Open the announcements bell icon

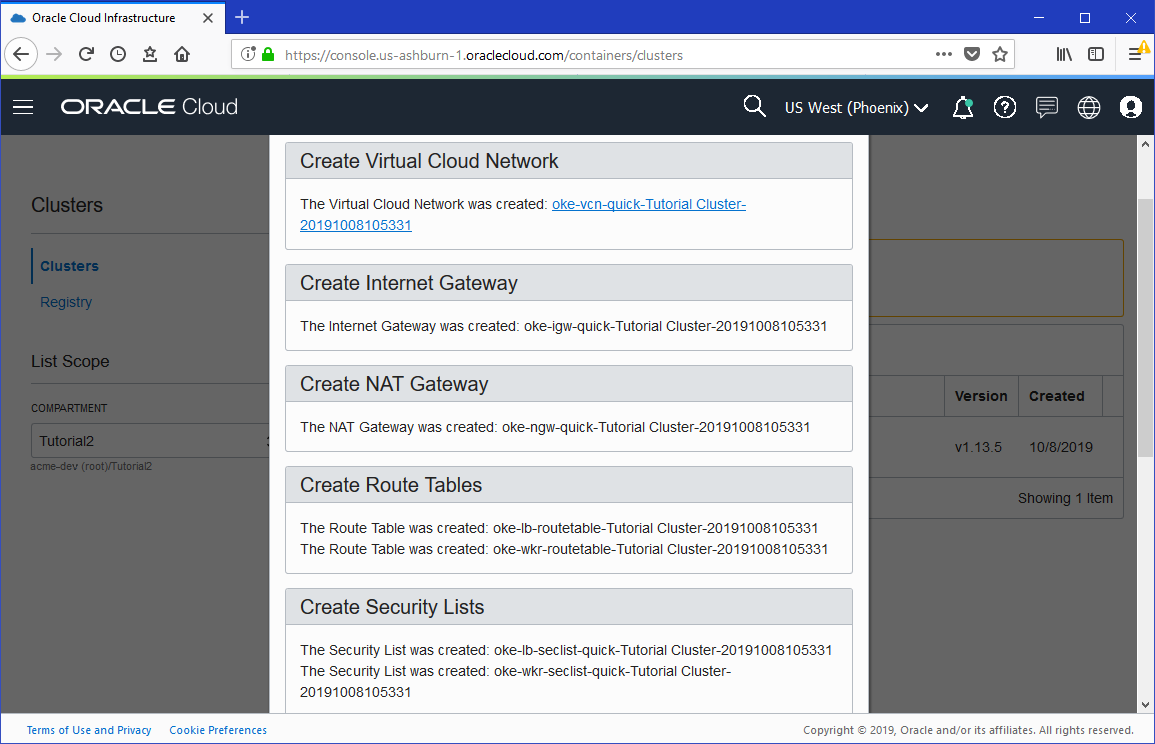coord(963,107)
